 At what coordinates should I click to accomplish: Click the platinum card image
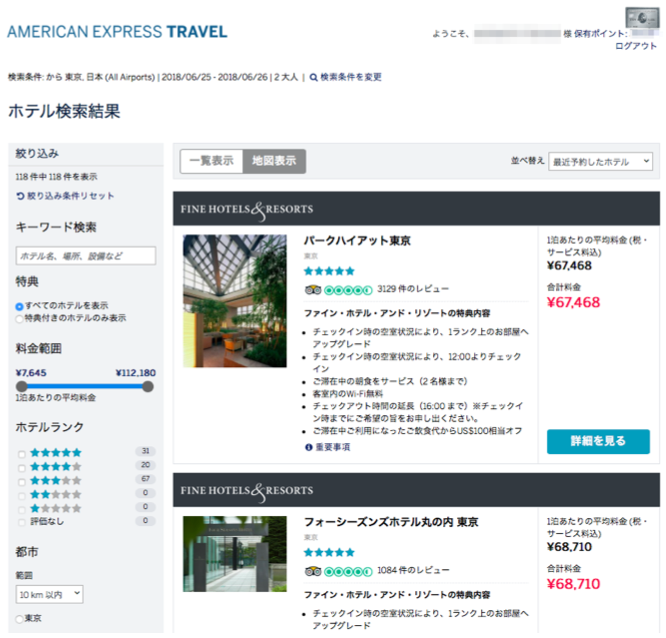[x=642, y=18]
